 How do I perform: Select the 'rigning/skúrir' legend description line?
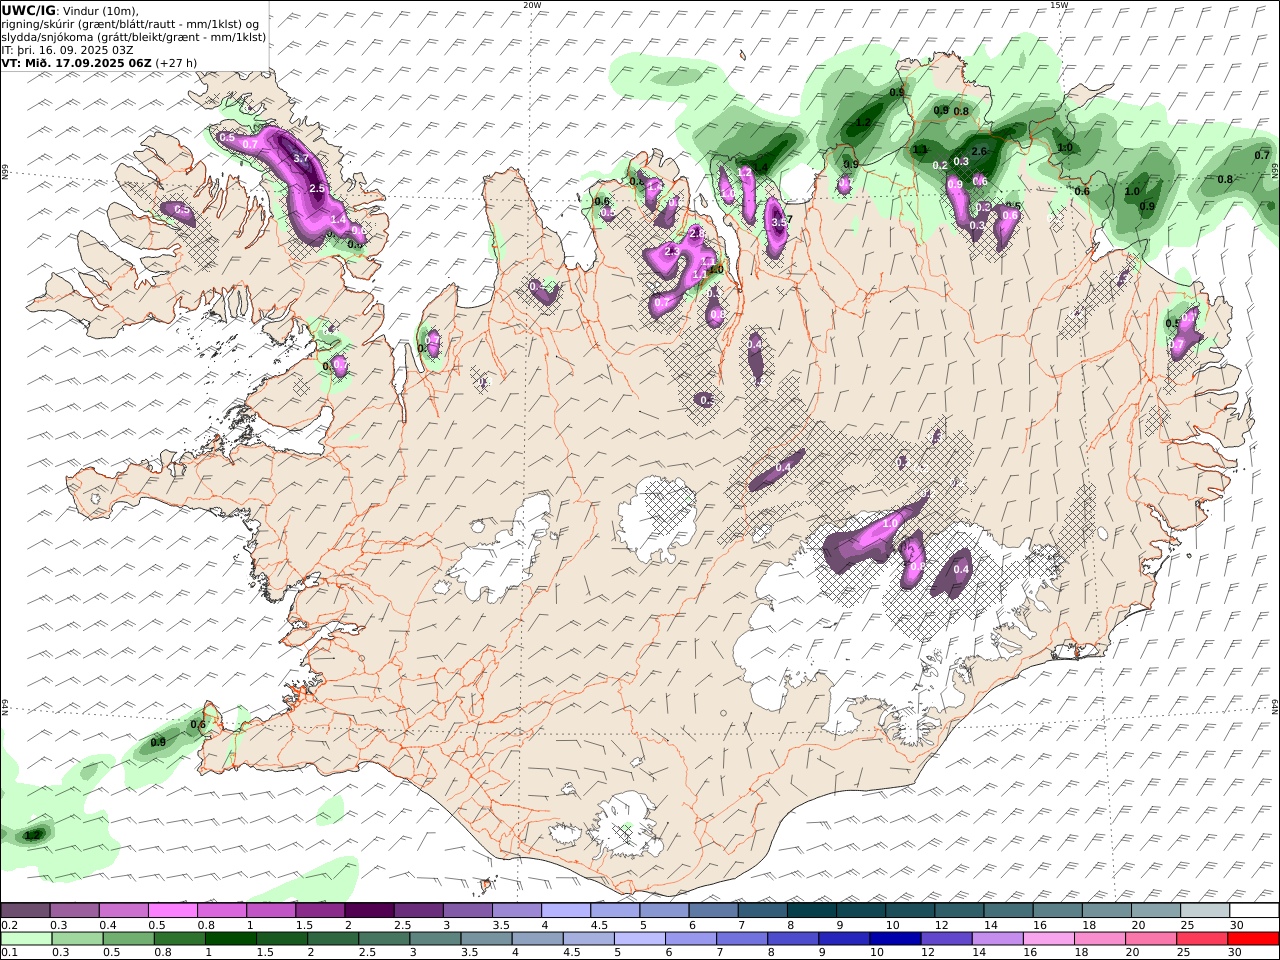pyautogui.click(x=130, y=24)
